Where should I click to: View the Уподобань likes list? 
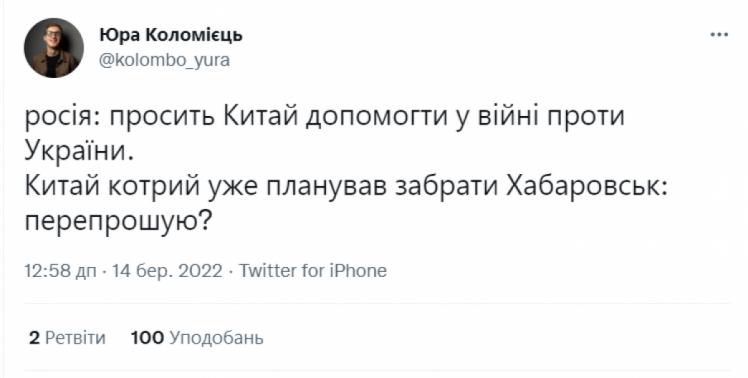click(x=216, y=338)
